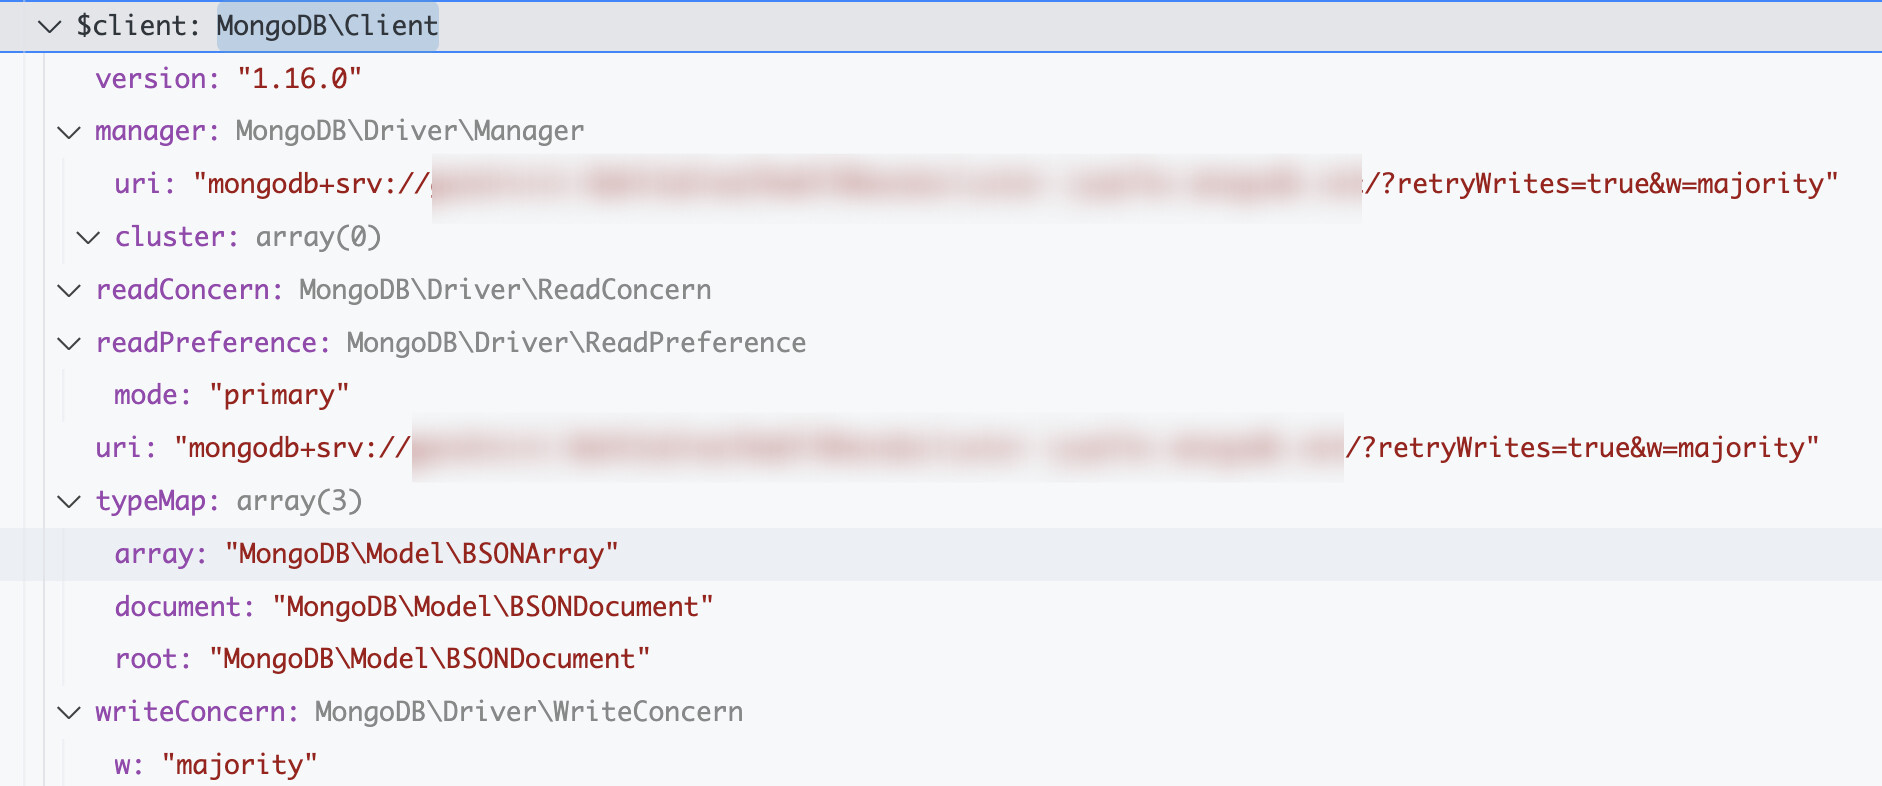Click the mode "primary" entry
1882x786 pixels.
231,396
